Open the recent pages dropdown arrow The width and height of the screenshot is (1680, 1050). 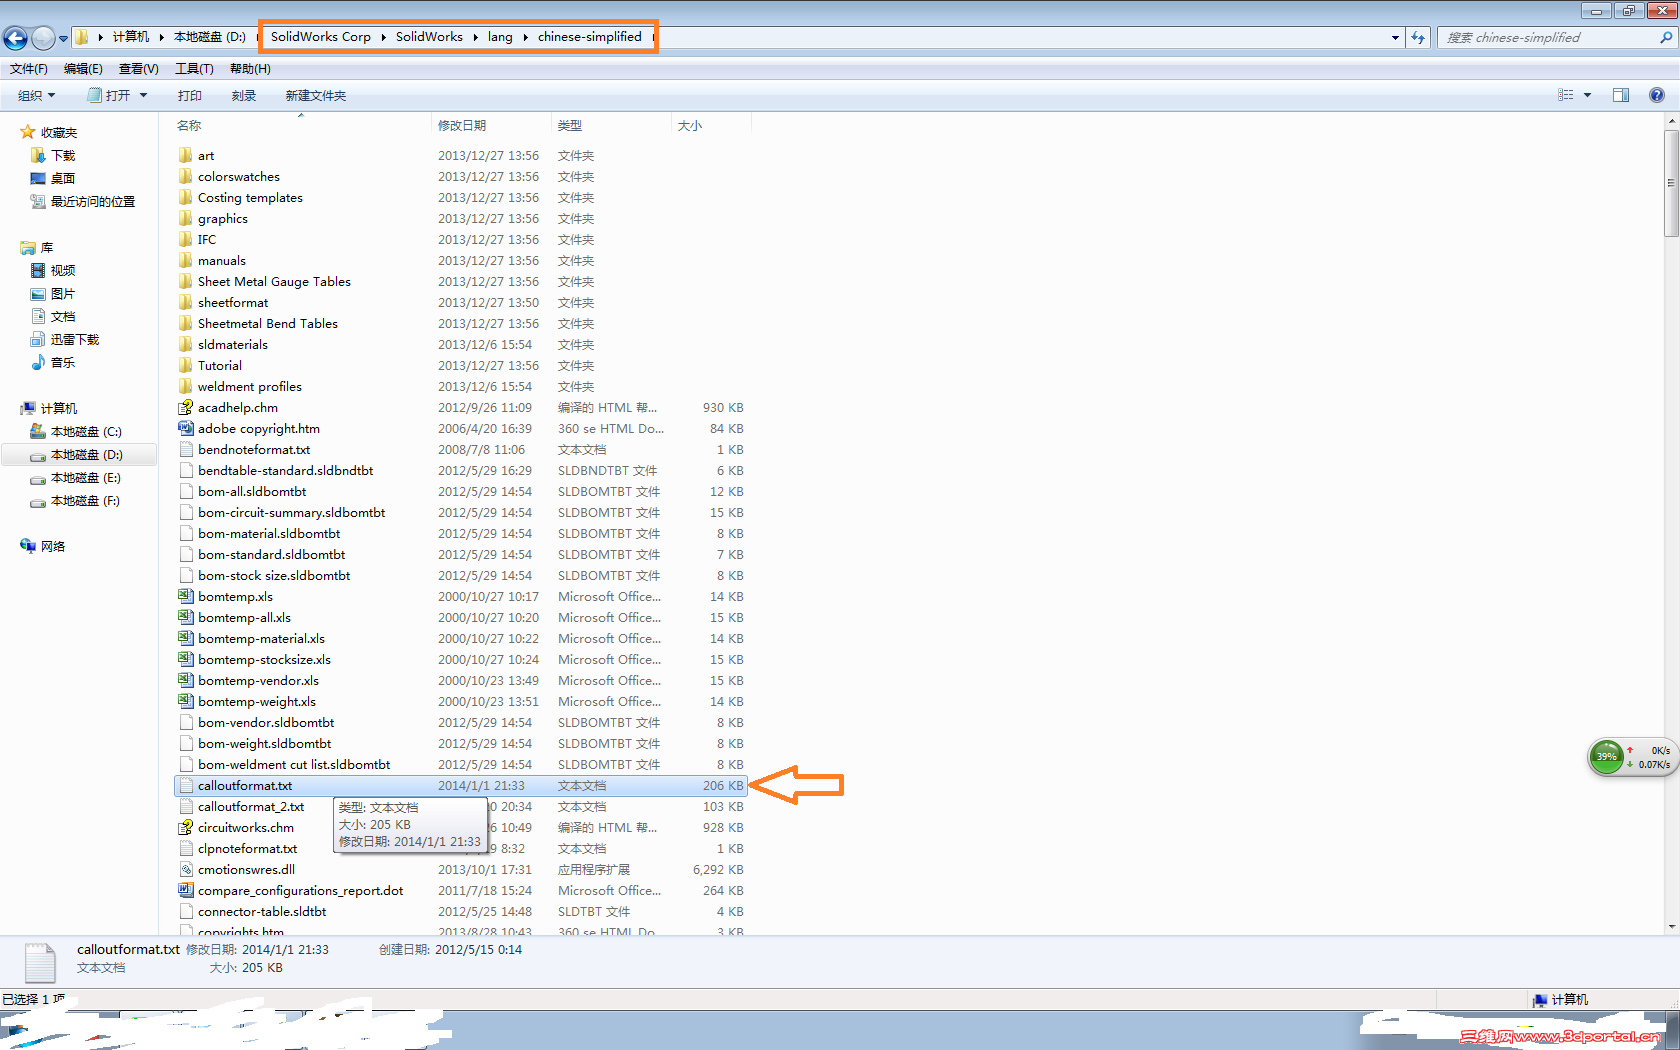point(63,39)
